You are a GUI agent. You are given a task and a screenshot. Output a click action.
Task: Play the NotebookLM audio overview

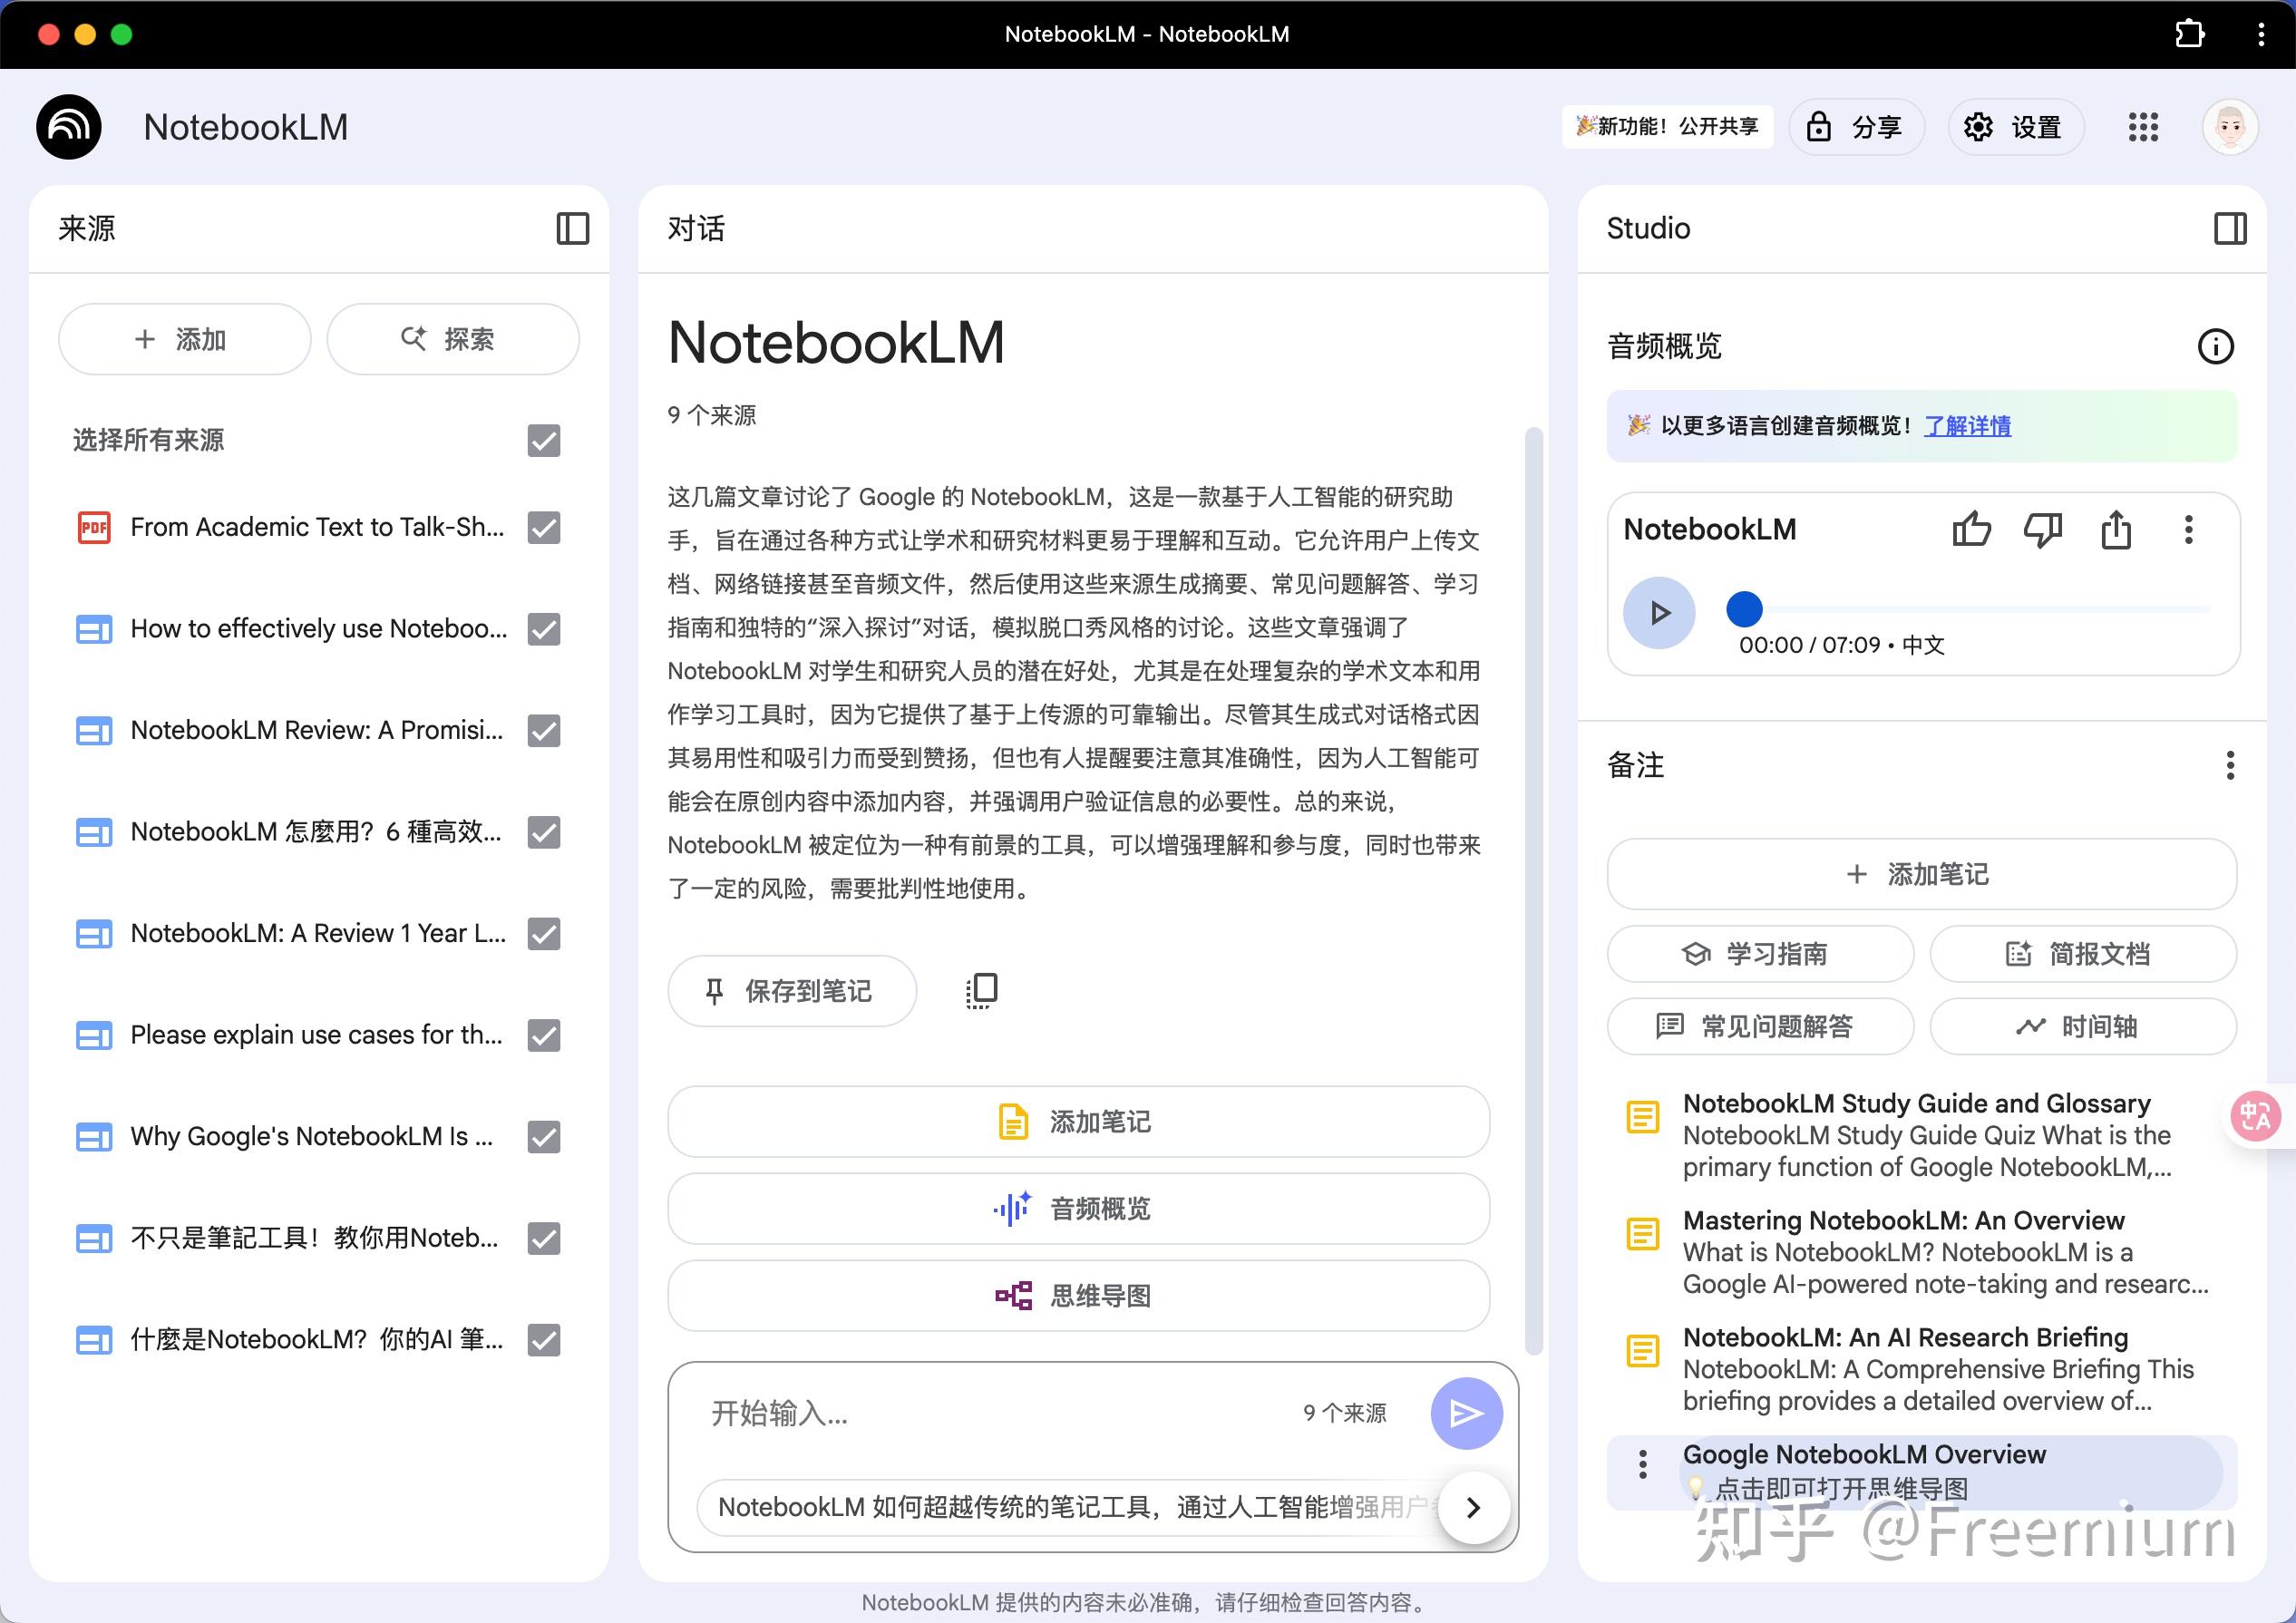click(x=1659, y=612)
